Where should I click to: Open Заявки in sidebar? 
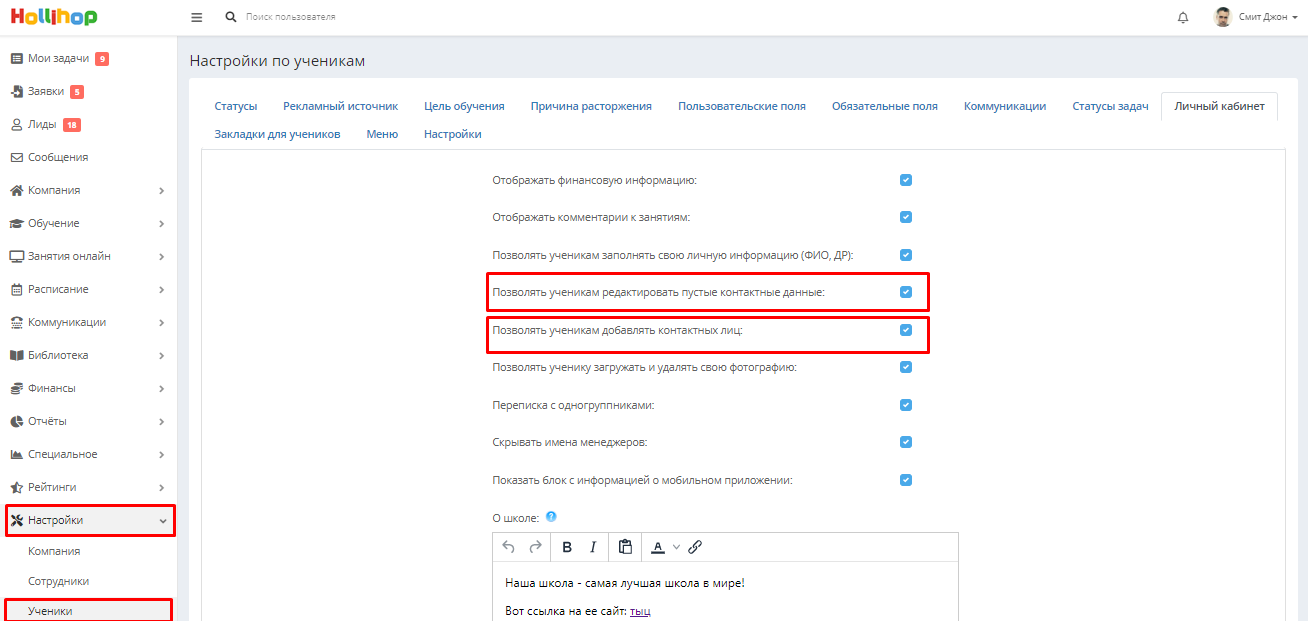pos(46,92)
